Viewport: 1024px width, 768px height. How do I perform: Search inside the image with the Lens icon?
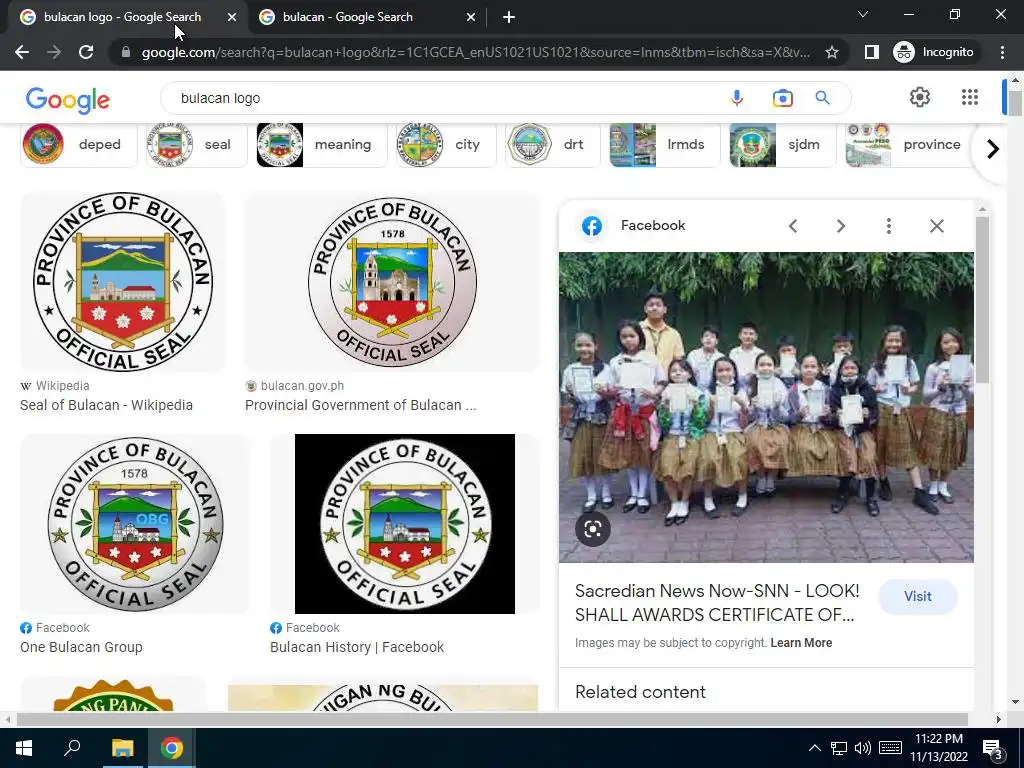(x=593, y=529)
